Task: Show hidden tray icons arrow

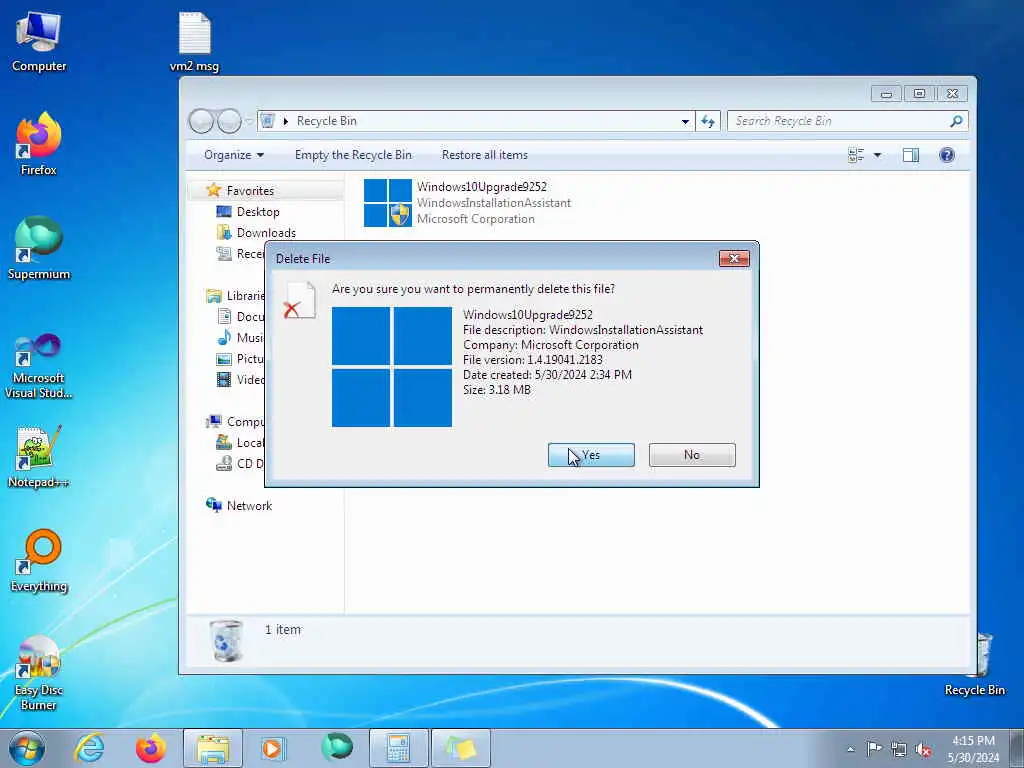Action: (850, 749)
